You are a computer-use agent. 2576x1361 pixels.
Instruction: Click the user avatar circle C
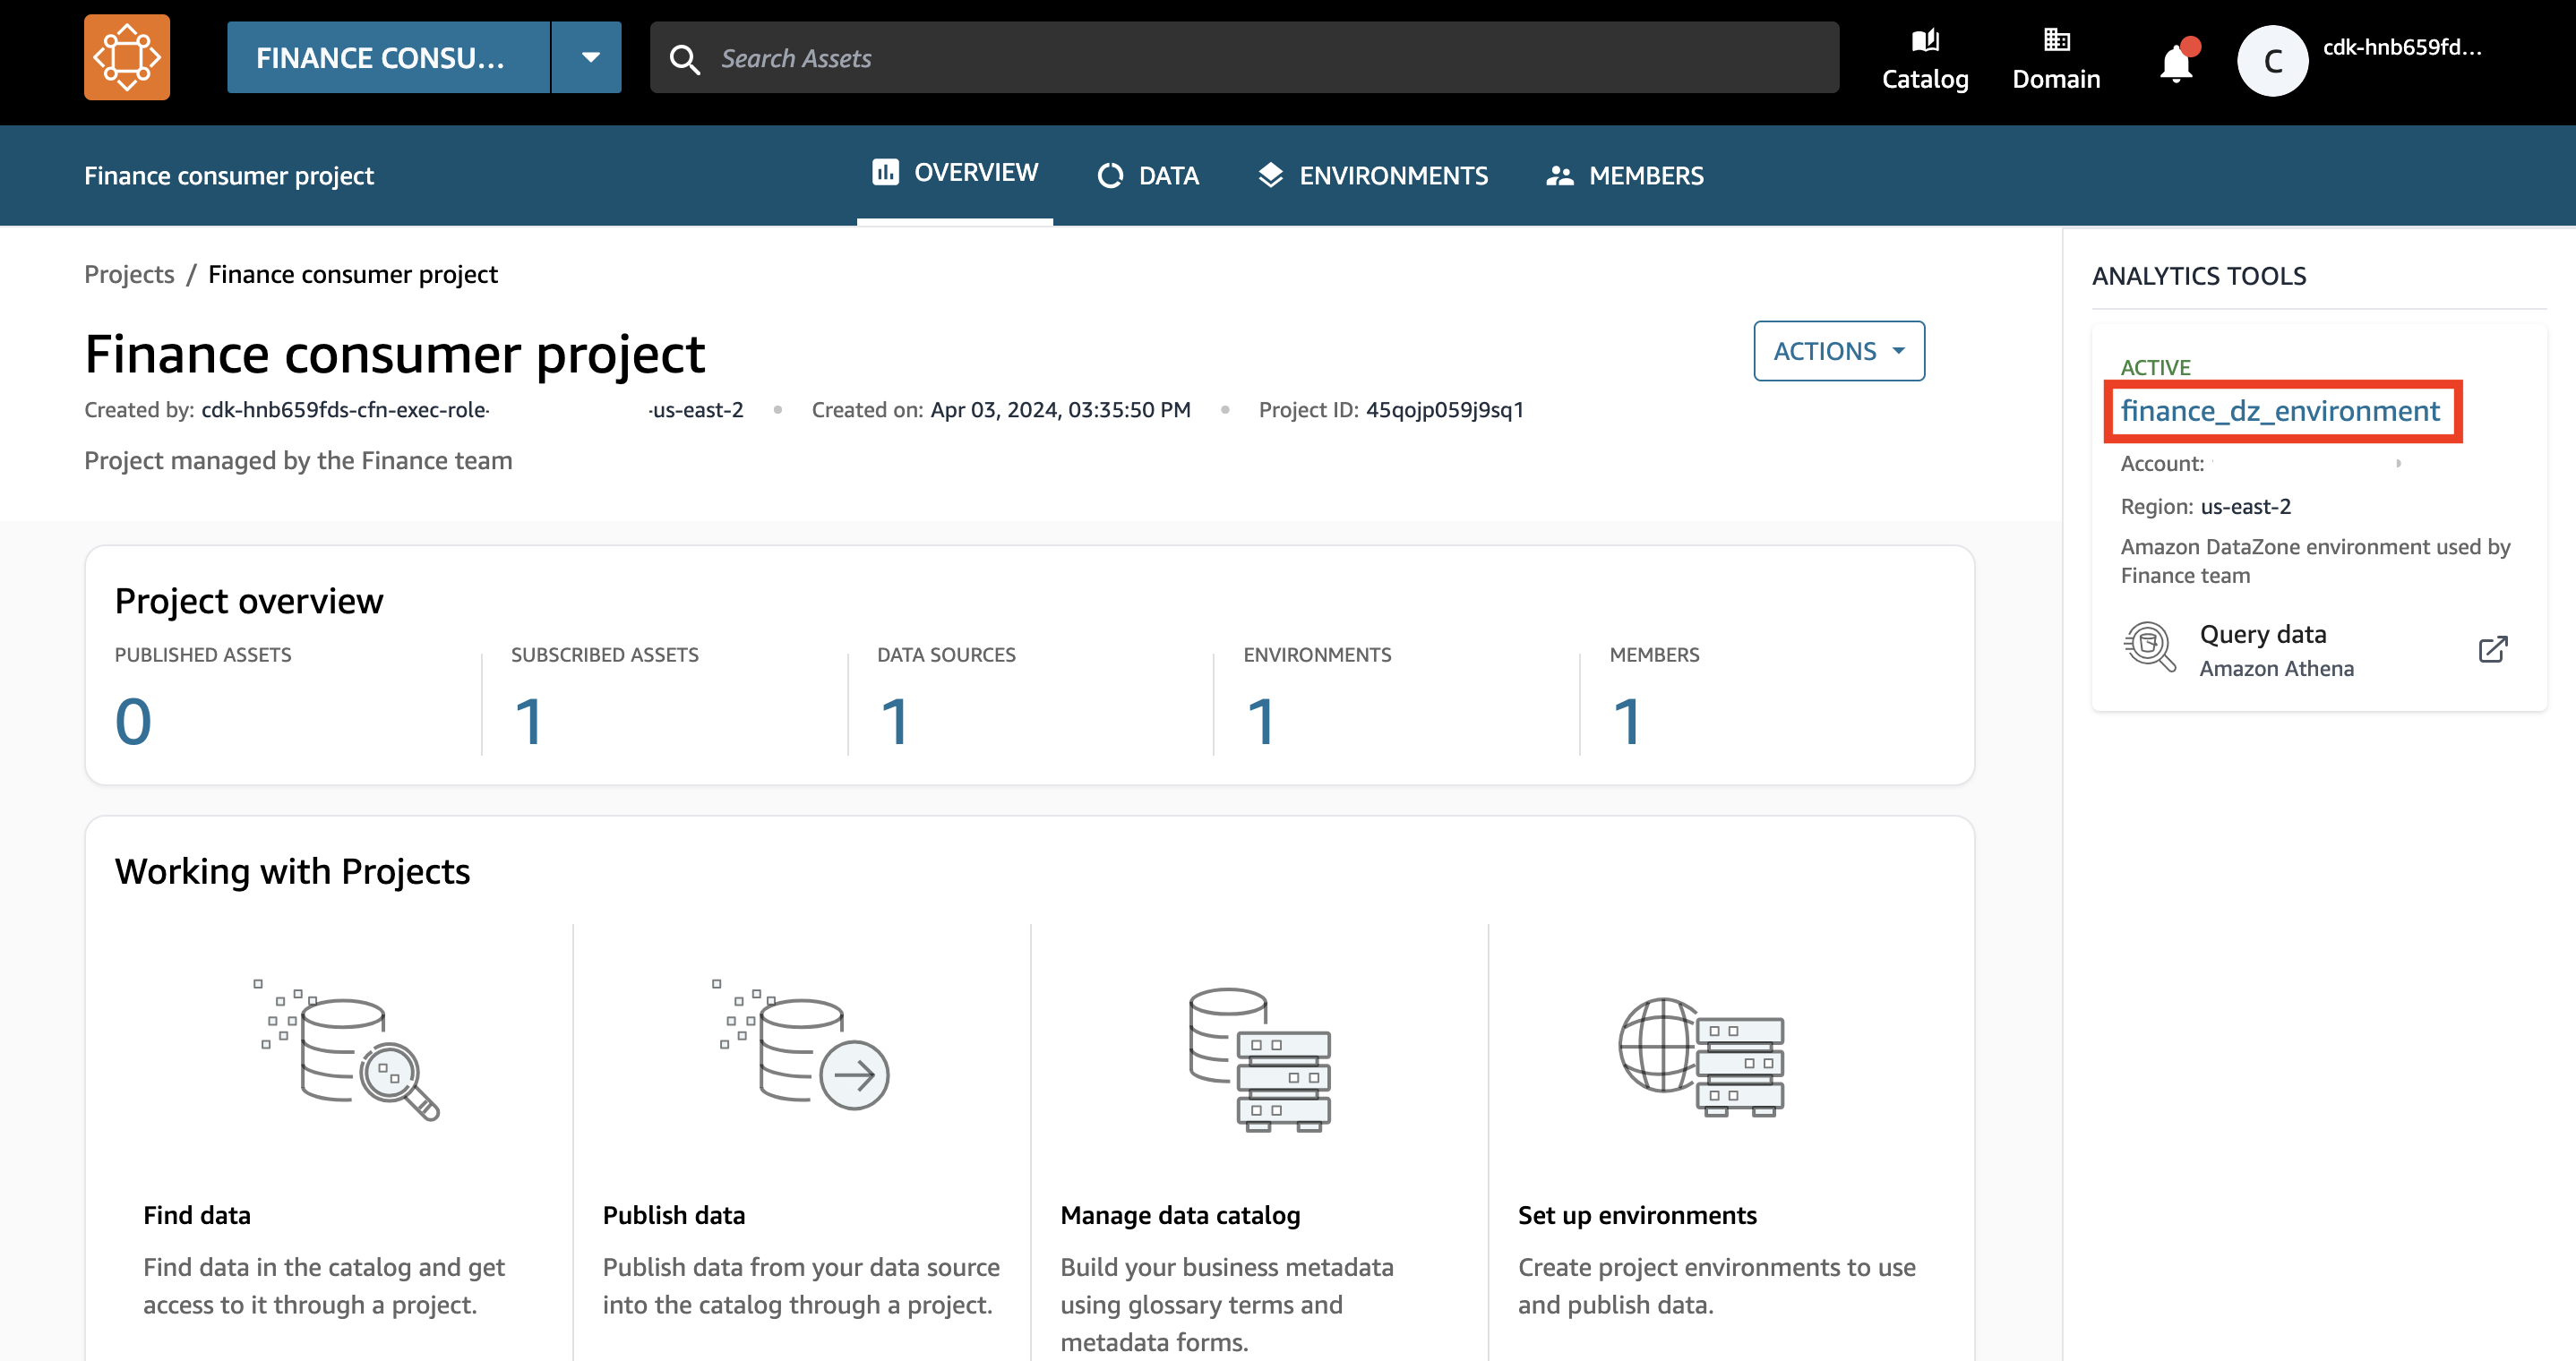(x=2272, y=60)
